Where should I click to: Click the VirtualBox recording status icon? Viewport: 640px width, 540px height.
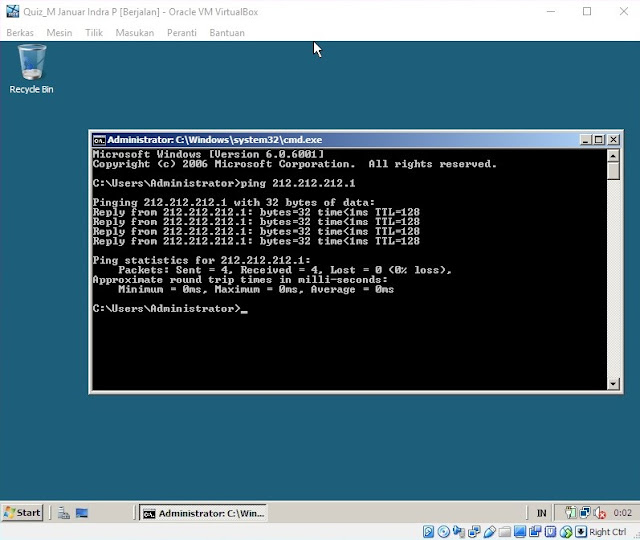tap(535, 532)
